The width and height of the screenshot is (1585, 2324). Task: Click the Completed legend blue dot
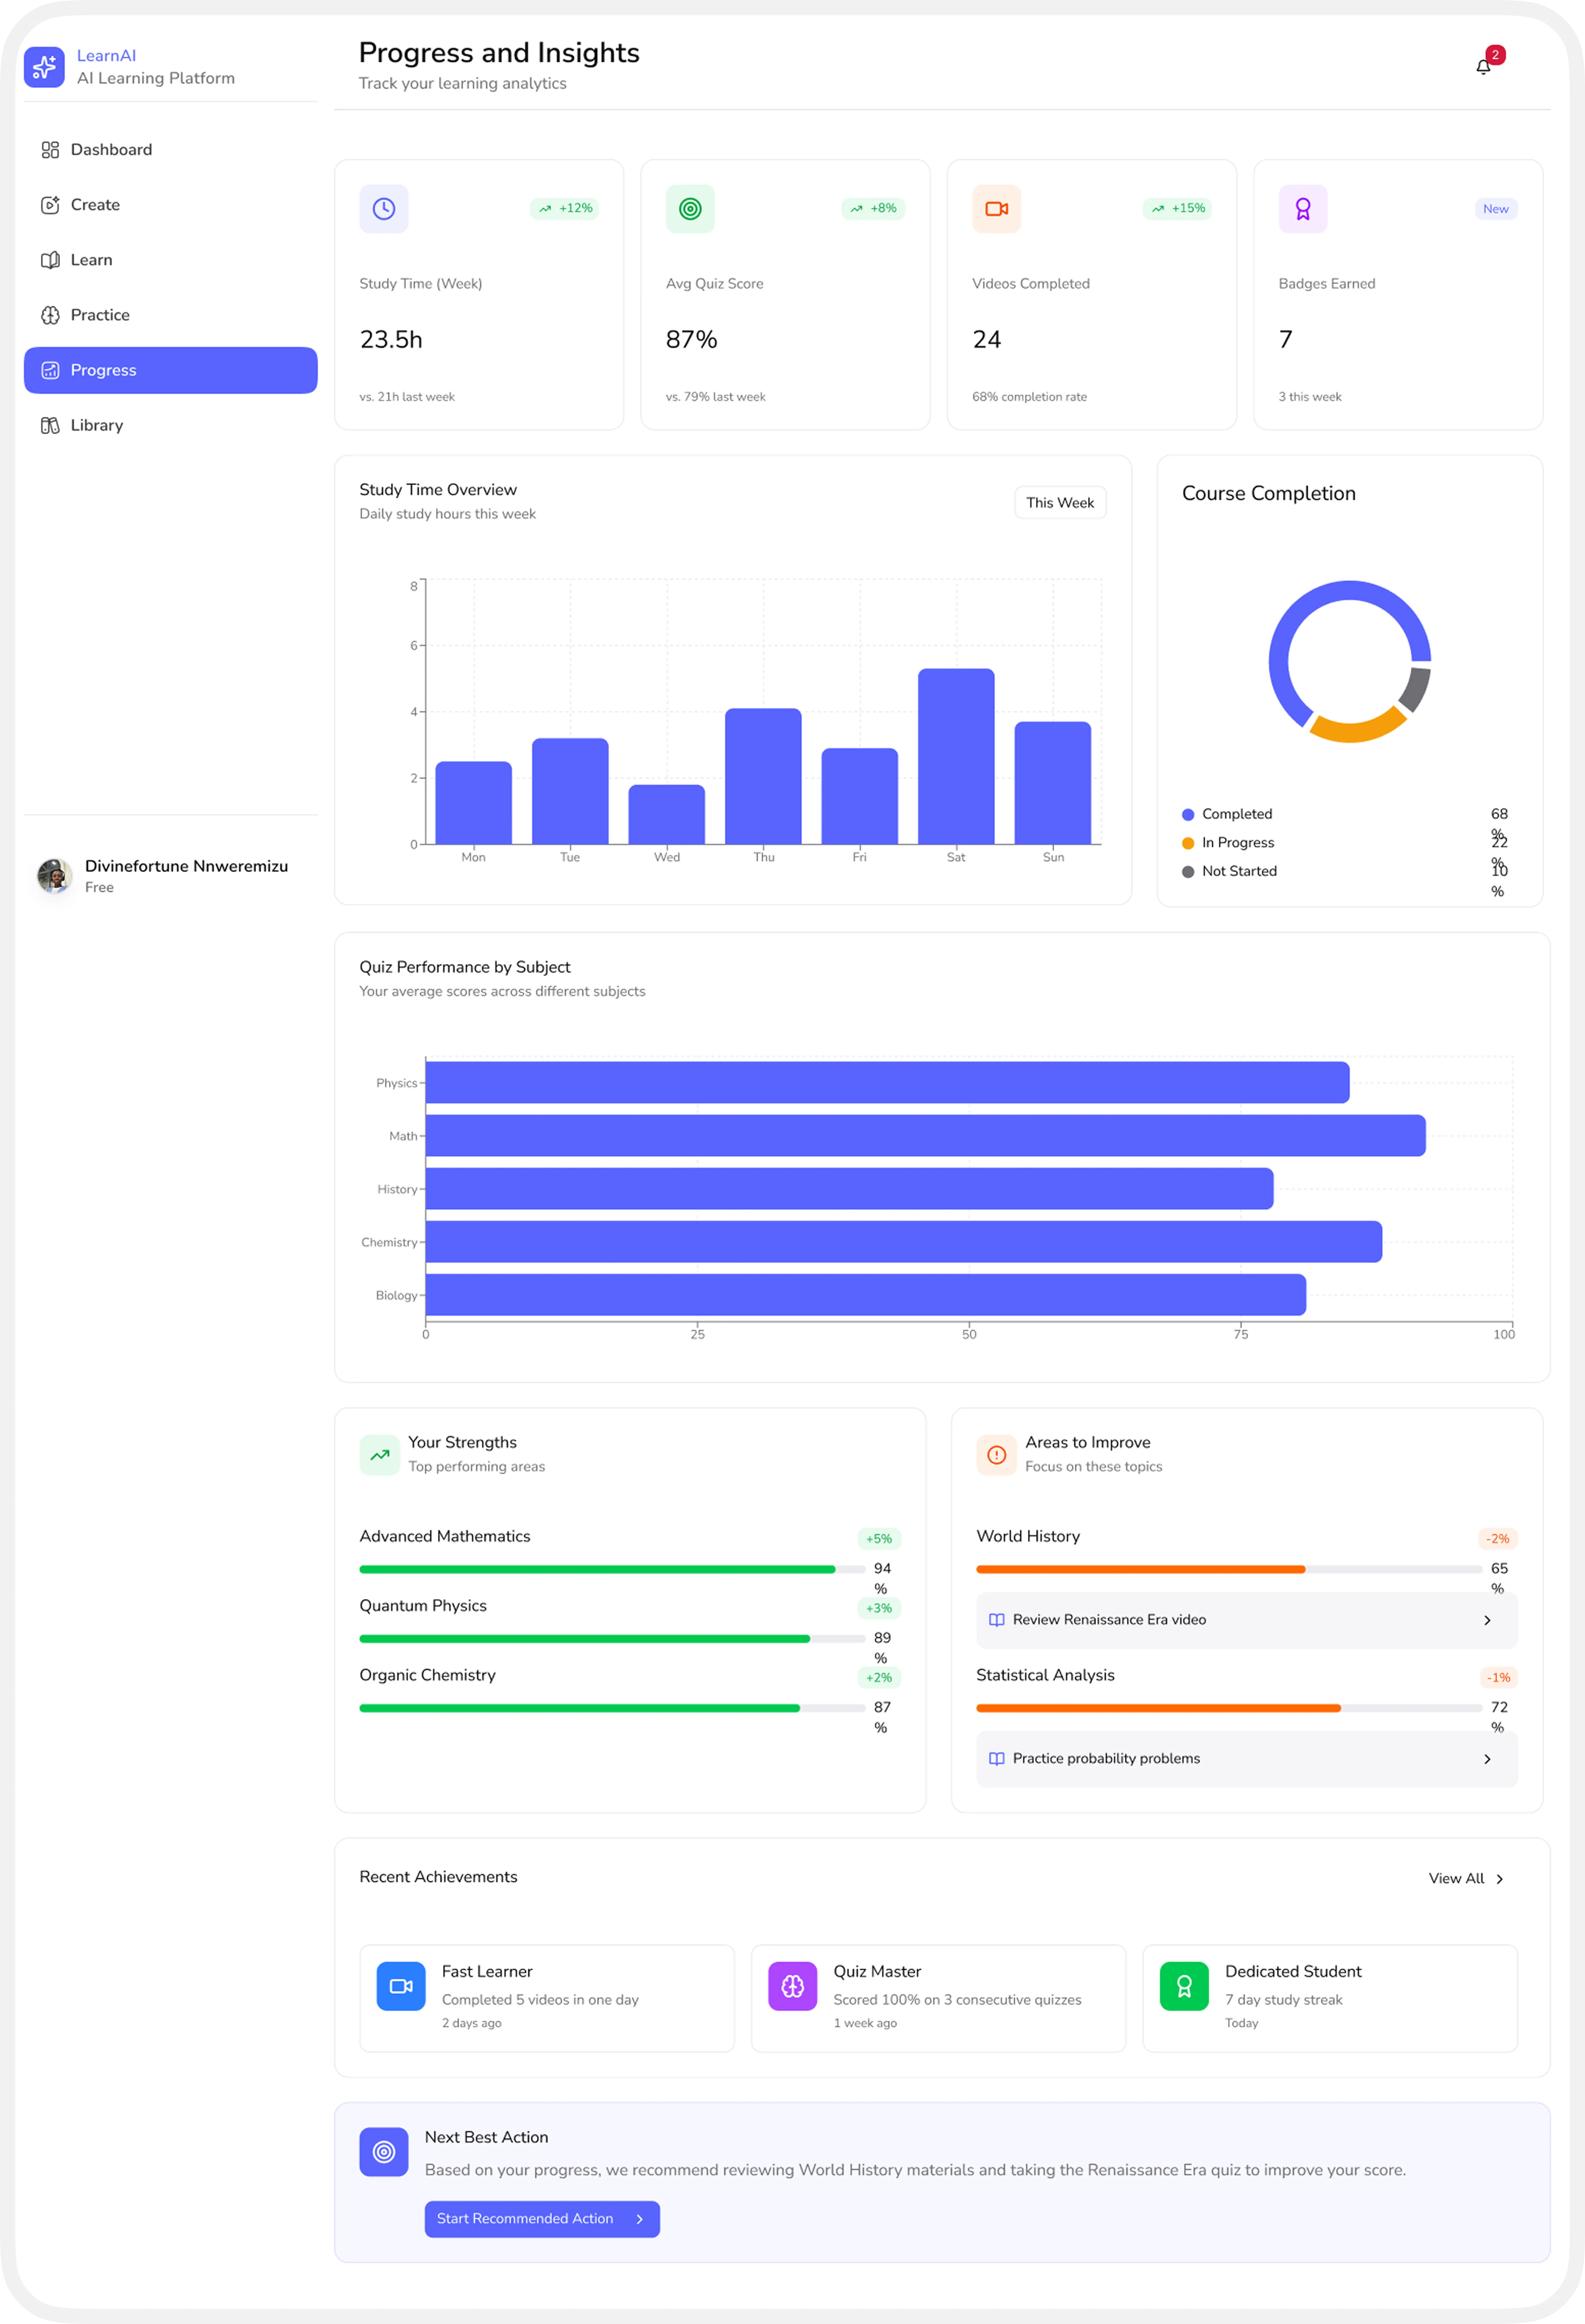click(1188, 815)
